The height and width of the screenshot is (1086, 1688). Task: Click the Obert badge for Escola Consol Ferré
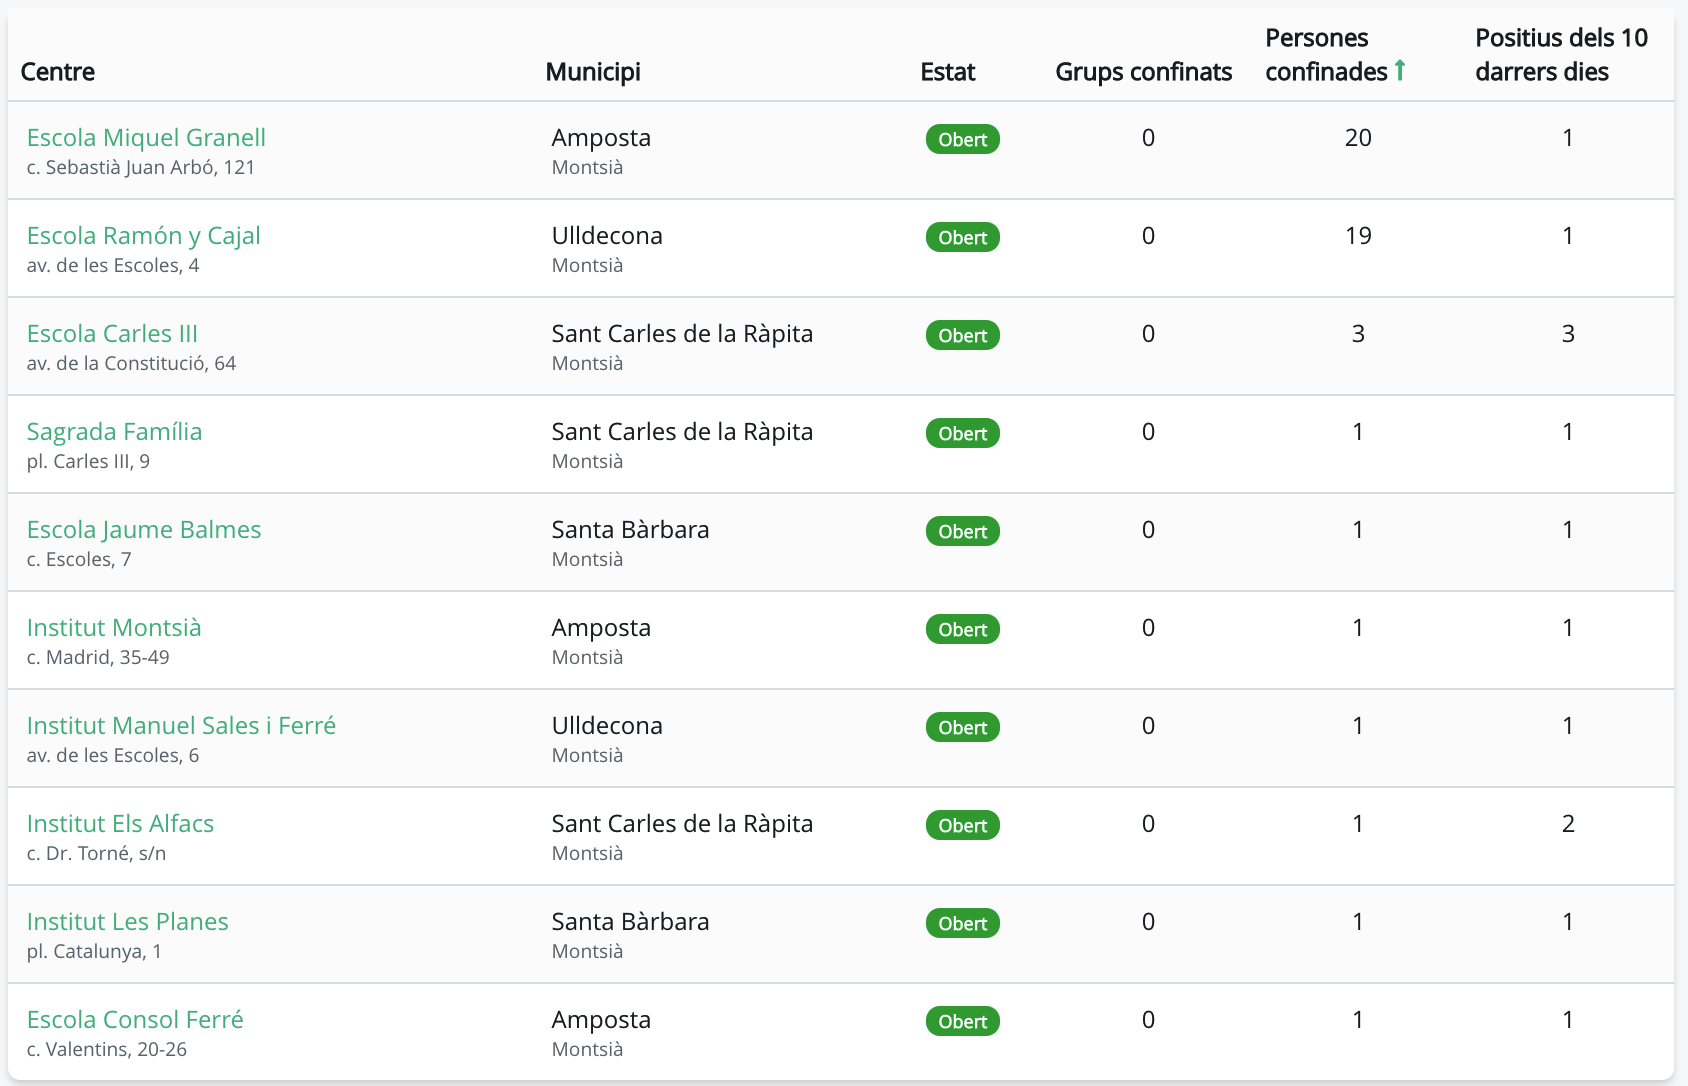tap(962, 1022)
